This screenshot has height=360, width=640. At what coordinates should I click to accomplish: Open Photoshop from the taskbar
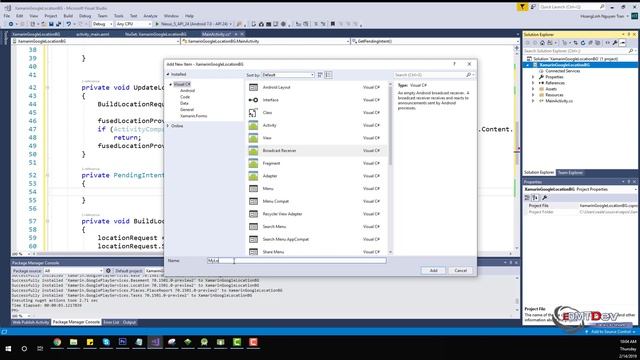click(122, 342)
